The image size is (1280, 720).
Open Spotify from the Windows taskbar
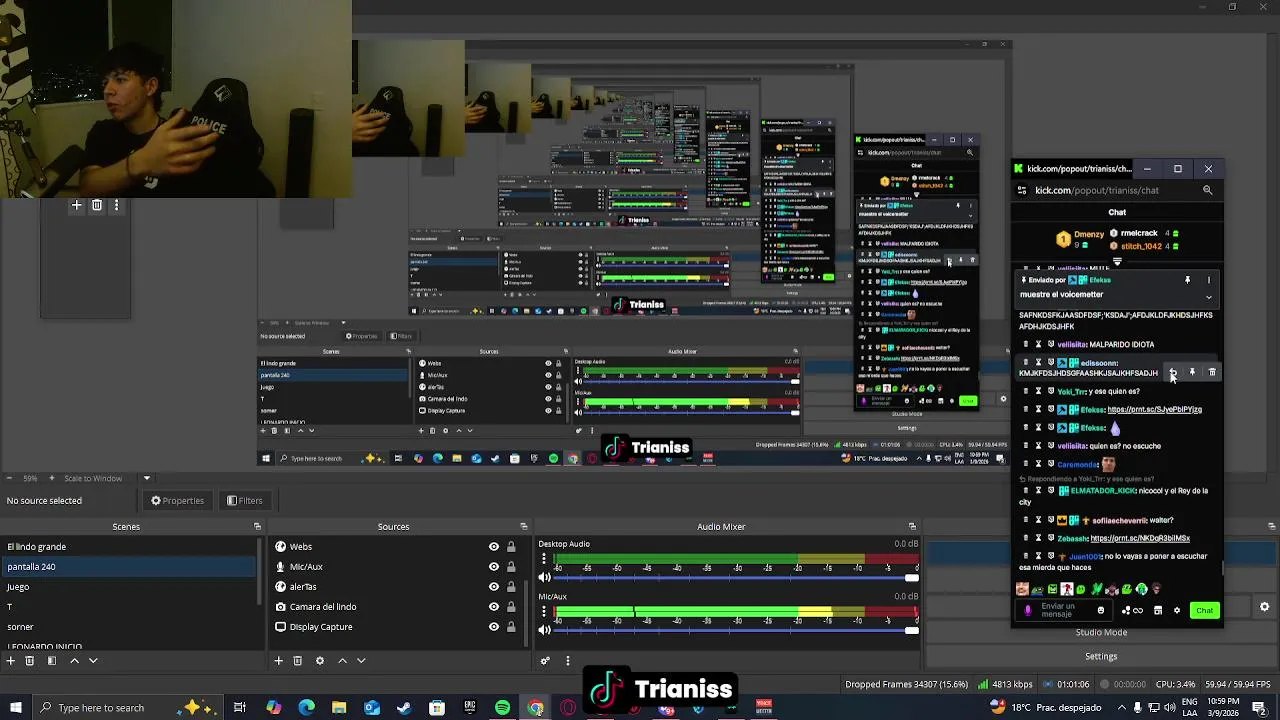pyautogui.click(x=502, y=708)
